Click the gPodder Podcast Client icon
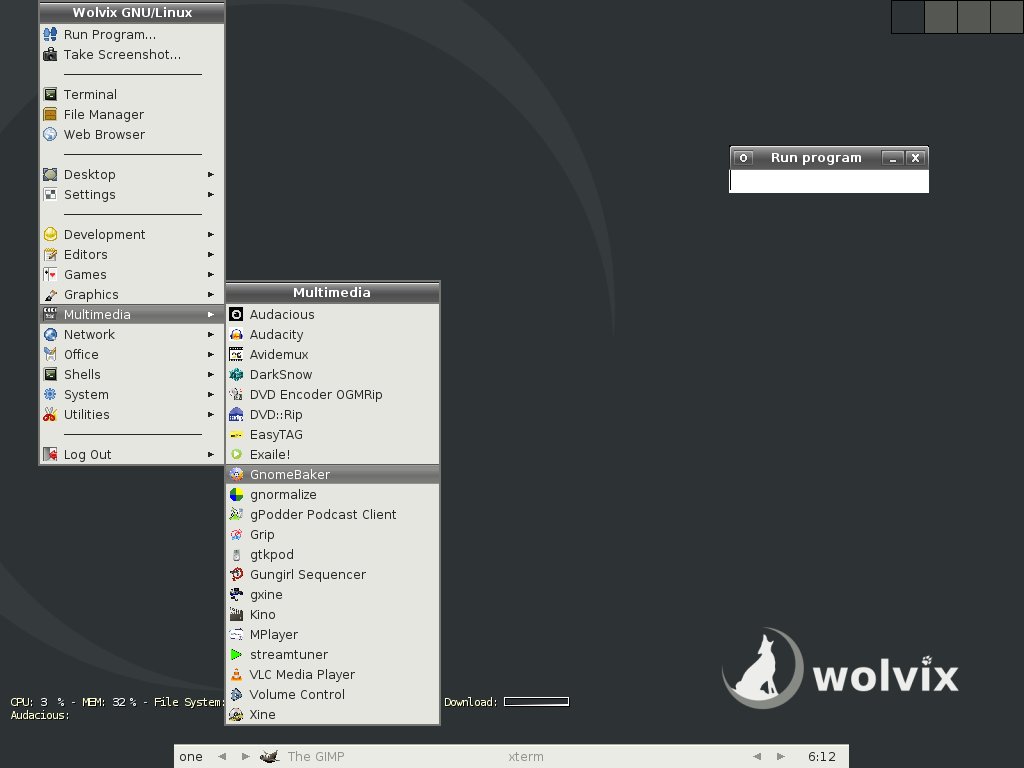Viewport: 1024px width, 768px height. (x=236, y=515)
